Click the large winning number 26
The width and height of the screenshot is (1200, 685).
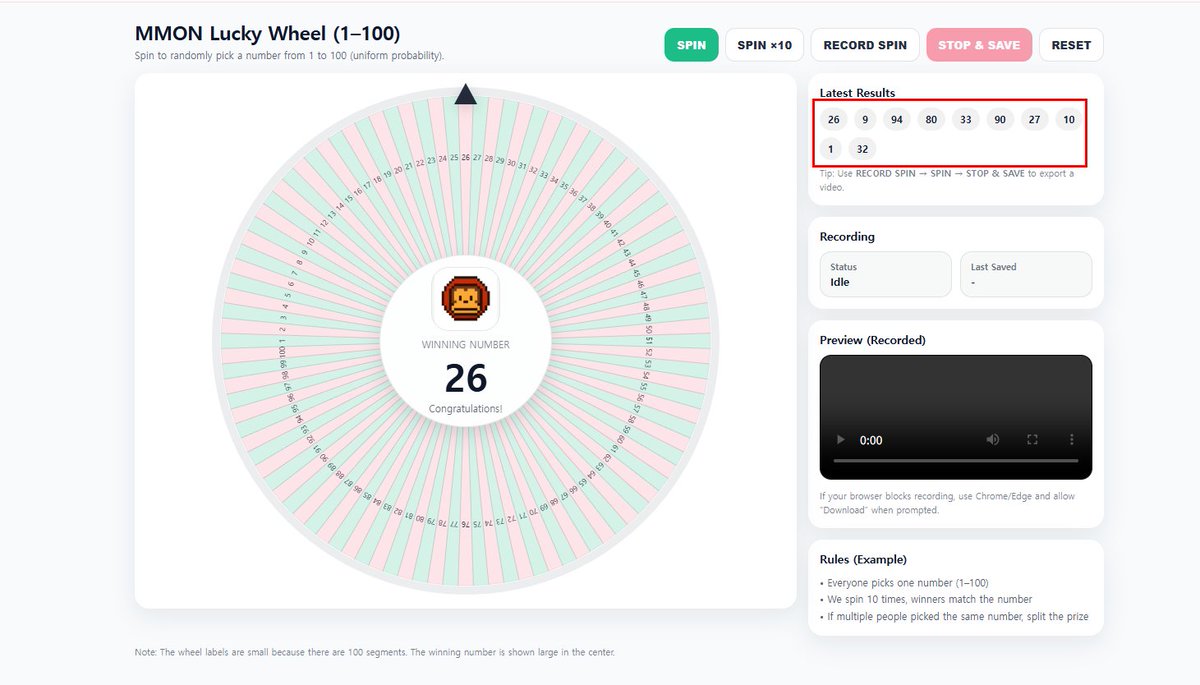pyautogui.click(x=465, y=379)
